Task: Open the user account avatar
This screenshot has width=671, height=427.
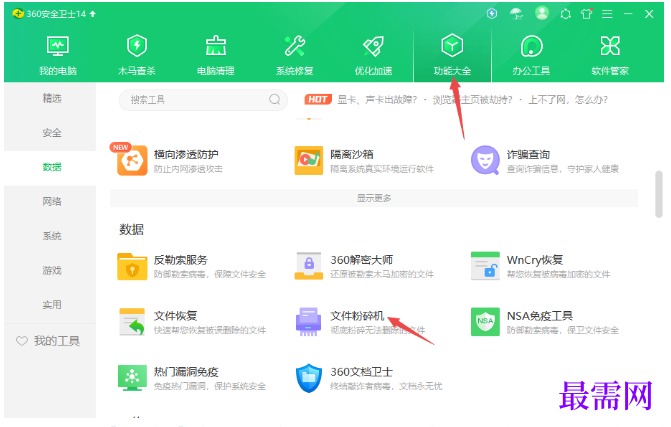Action: [x=542, y=13]
